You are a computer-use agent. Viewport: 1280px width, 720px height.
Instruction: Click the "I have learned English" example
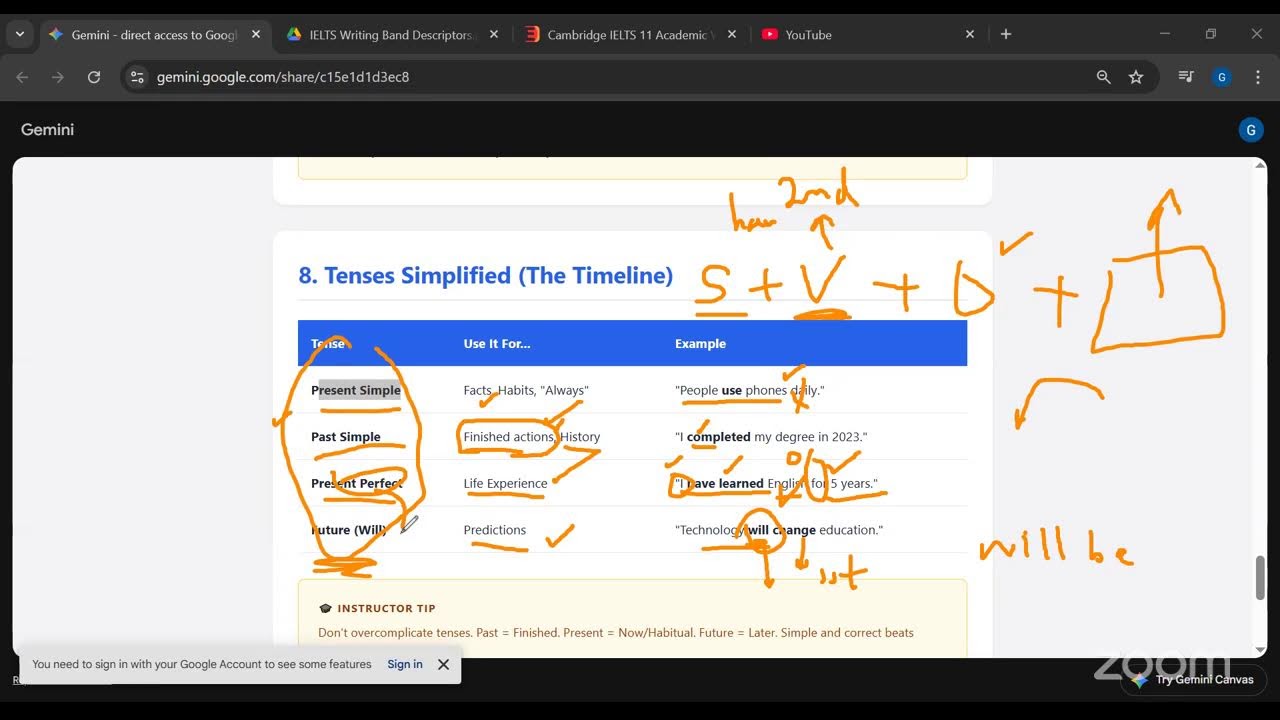coord(776,483)
